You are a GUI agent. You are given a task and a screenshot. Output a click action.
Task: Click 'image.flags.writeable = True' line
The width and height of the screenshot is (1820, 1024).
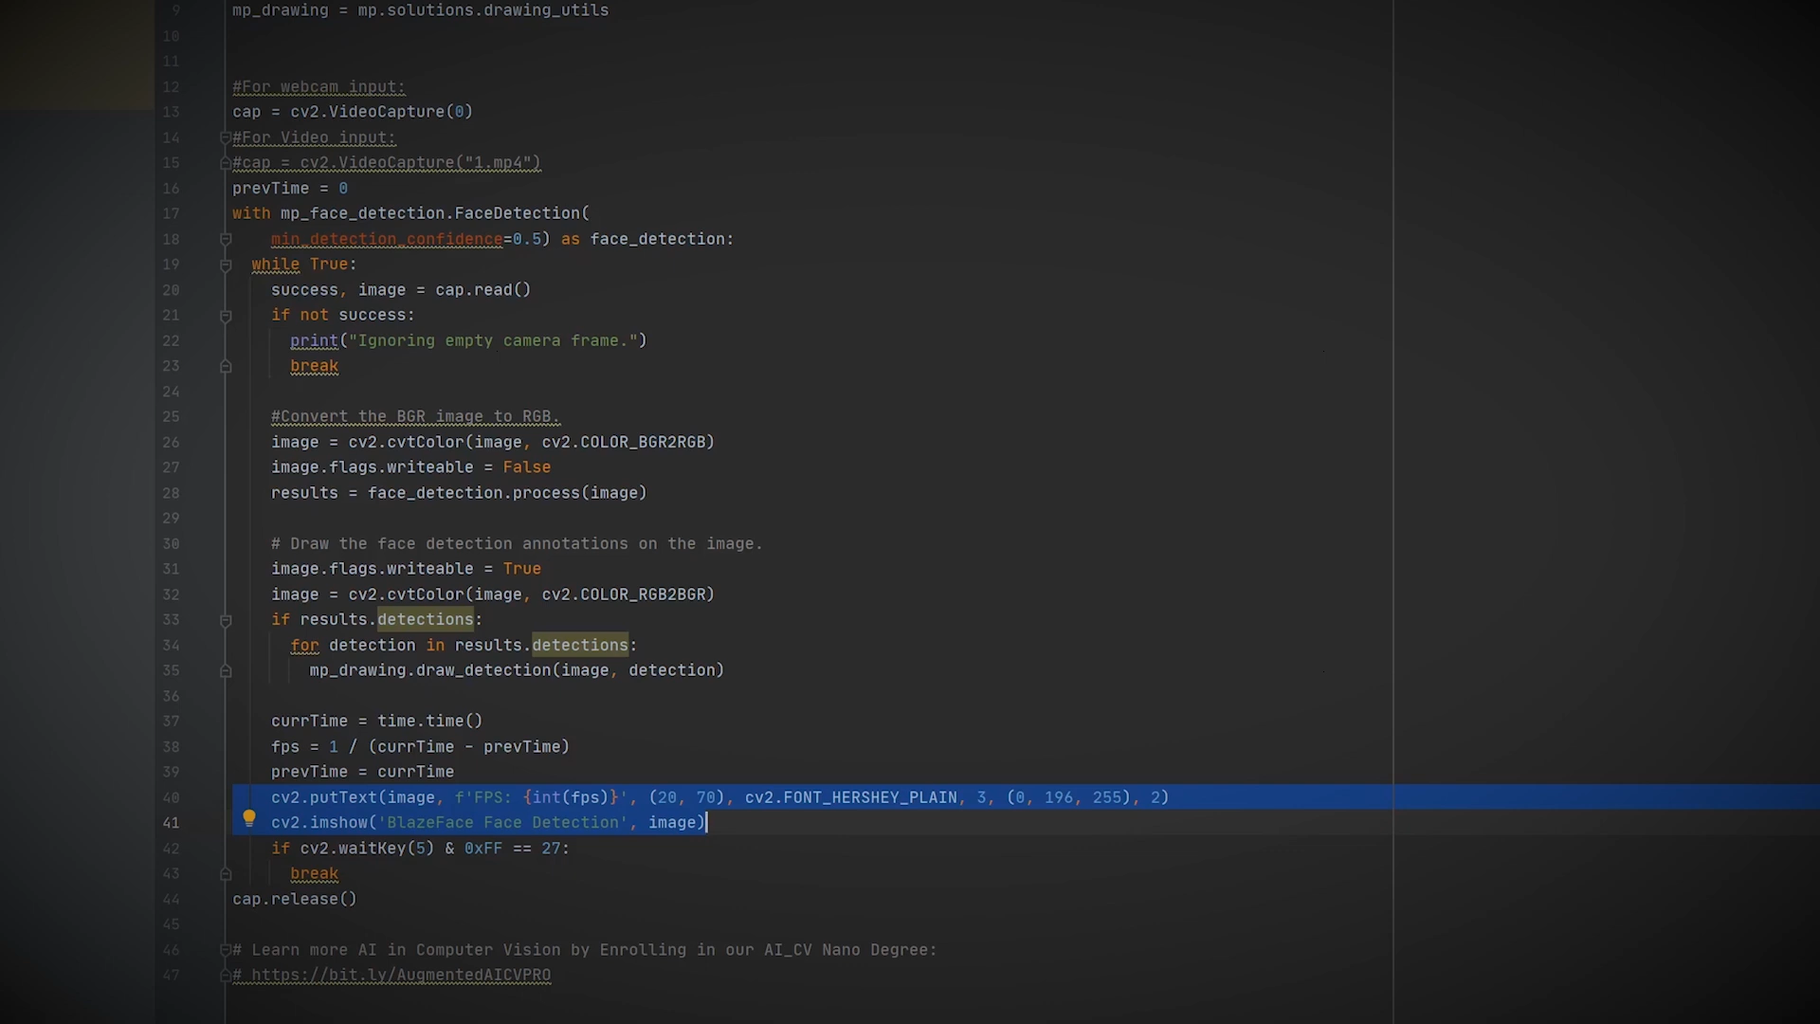click(x=406, y=569)
